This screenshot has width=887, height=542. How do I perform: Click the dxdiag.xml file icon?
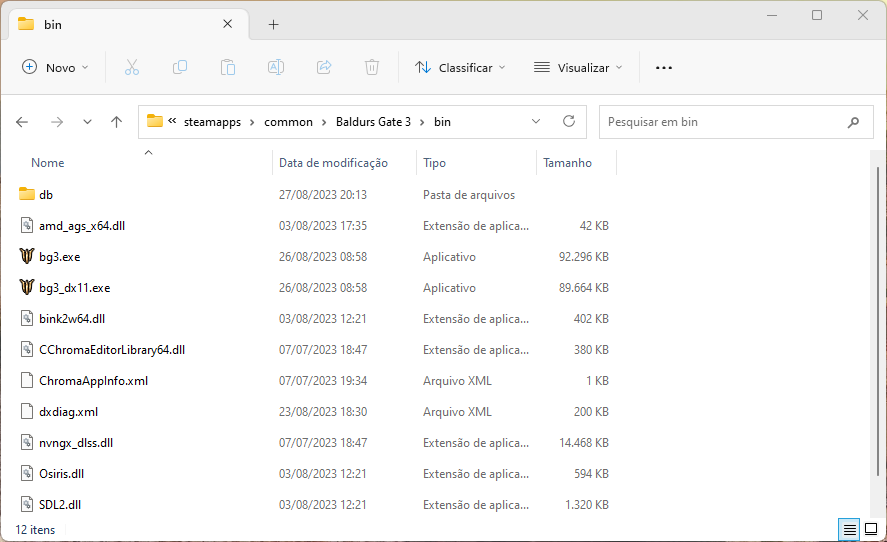(x=27, y=411)
